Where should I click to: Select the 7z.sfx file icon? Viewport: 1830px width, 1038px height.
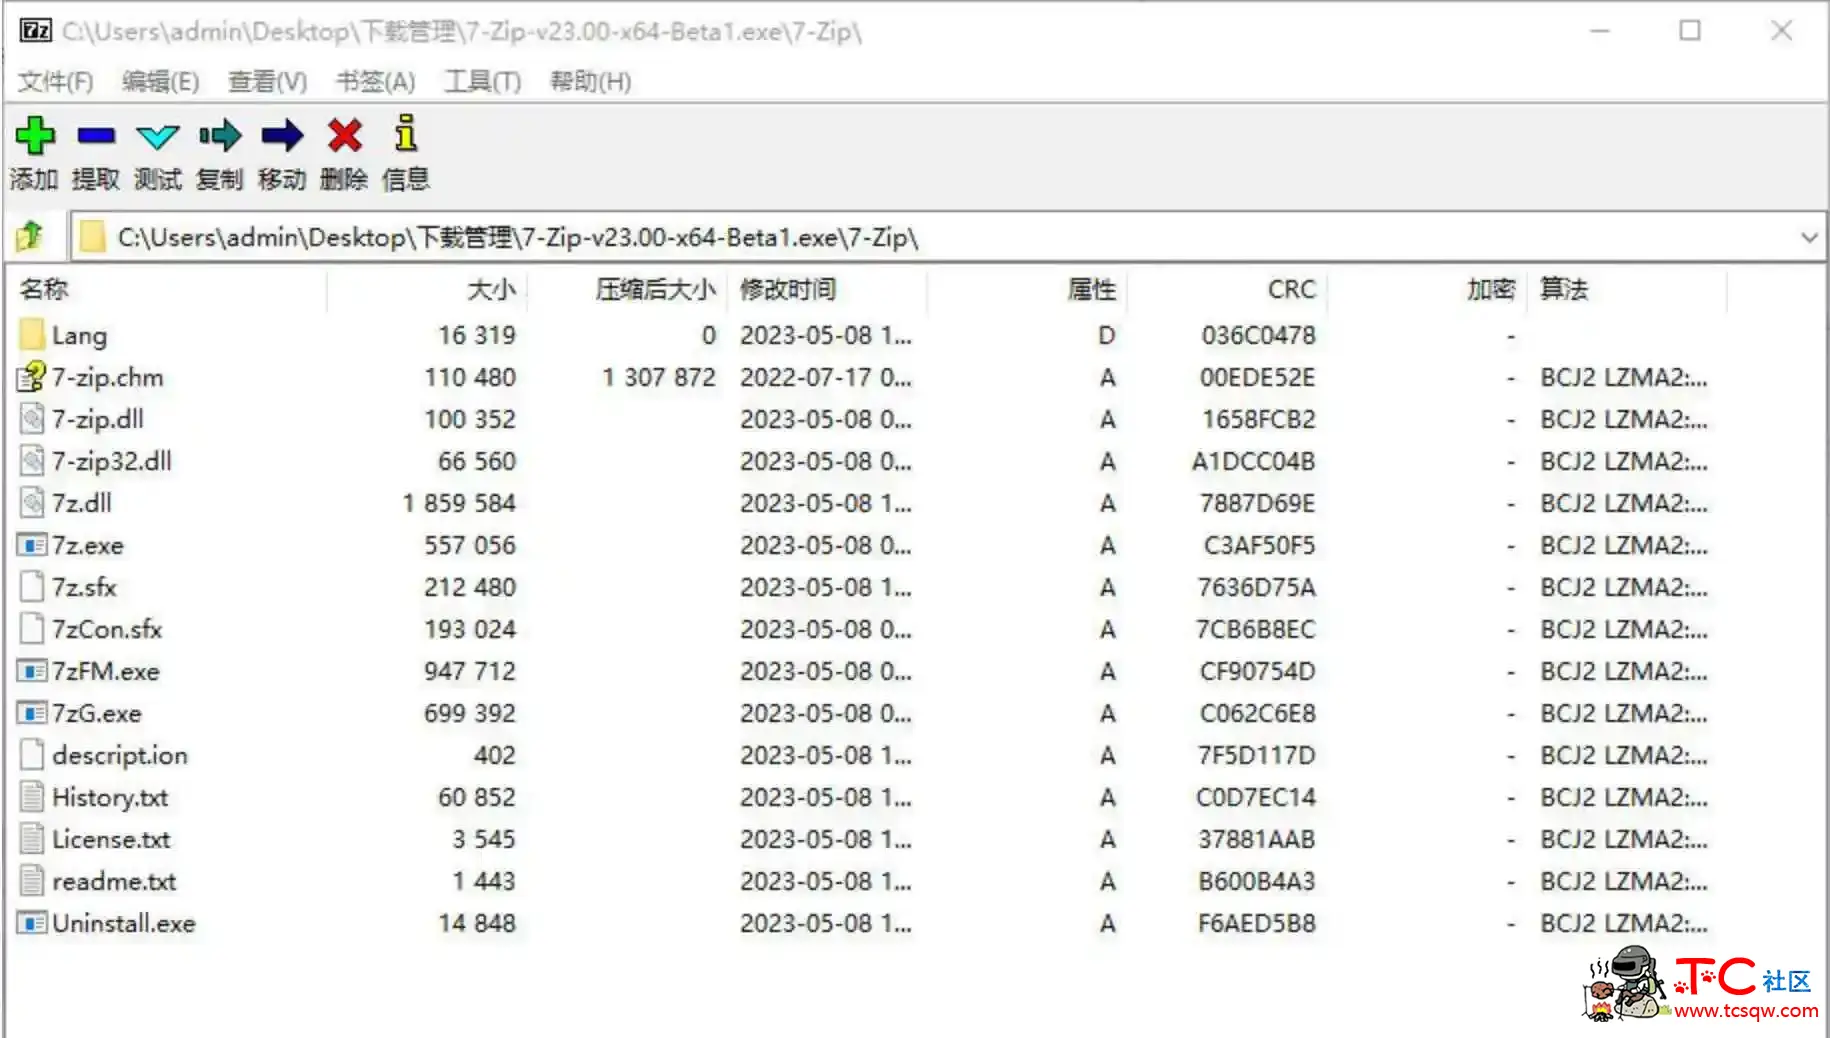click(x=32, y=587)
